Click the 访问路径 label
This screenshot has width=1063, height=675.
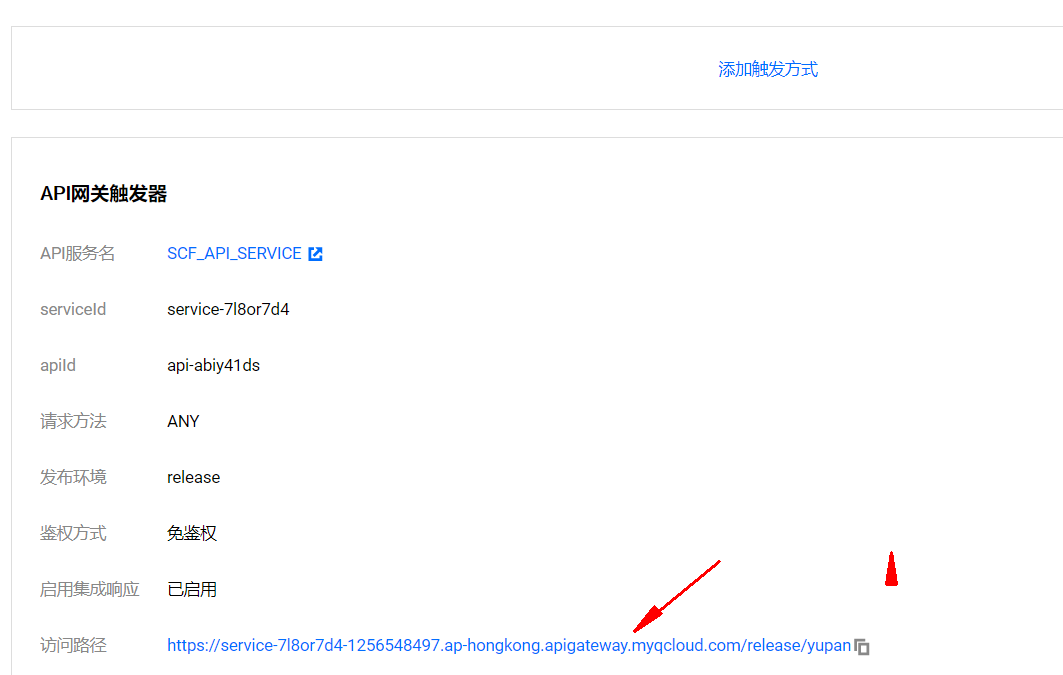coord(73,646)
